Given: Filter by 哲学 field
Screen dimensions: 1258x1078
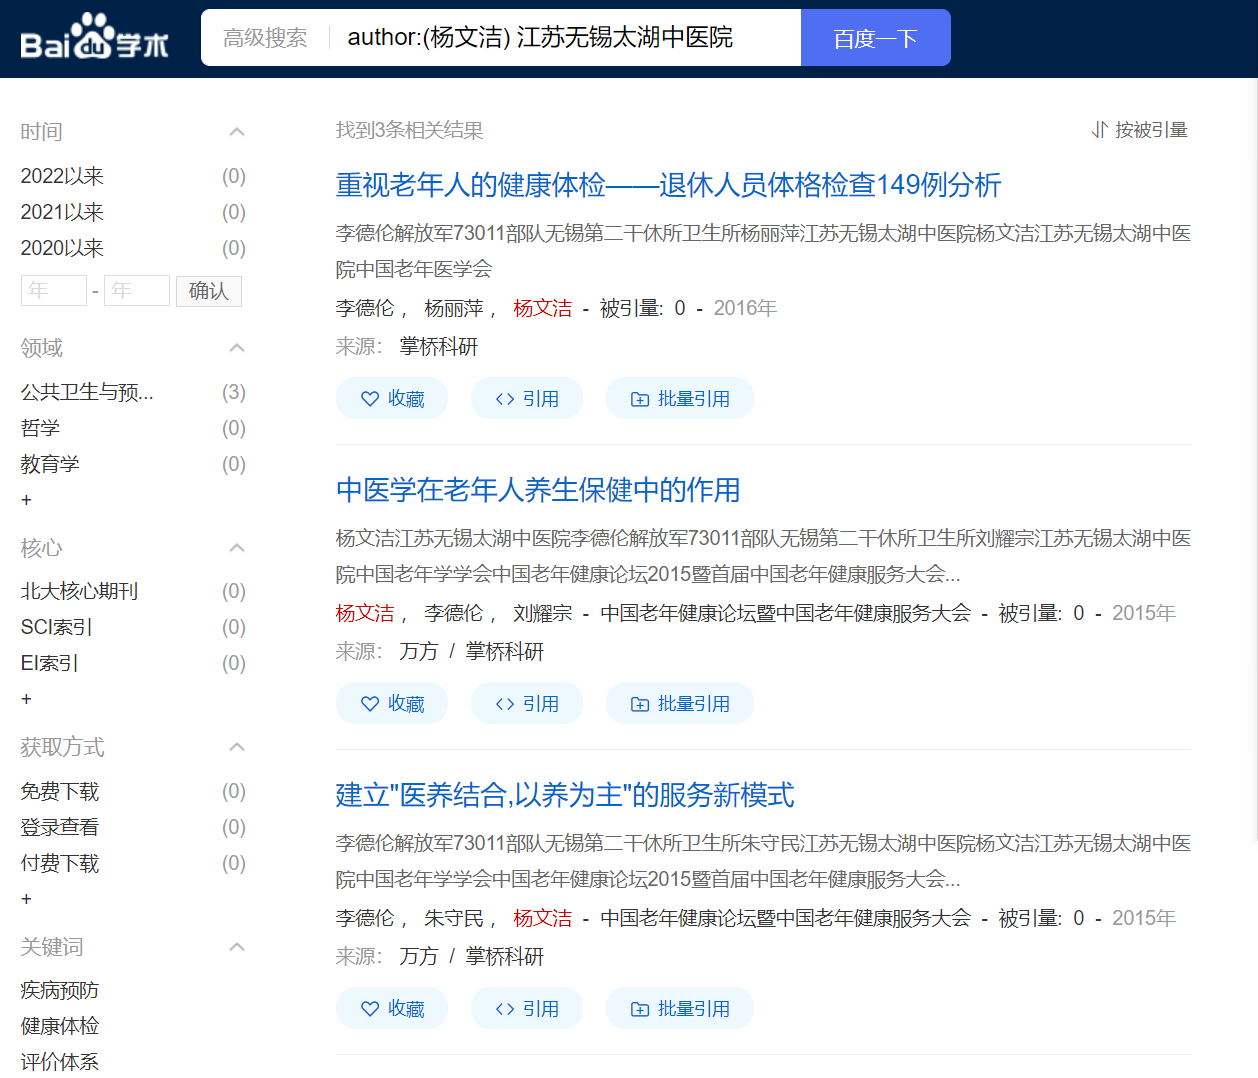Looking at the screenshot, I should click(x=40, y=428).
